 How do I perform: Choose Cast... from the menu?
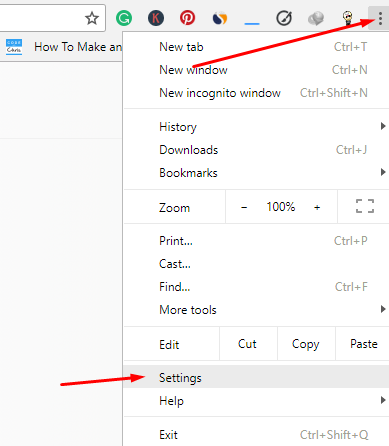(x=256, y=264)
